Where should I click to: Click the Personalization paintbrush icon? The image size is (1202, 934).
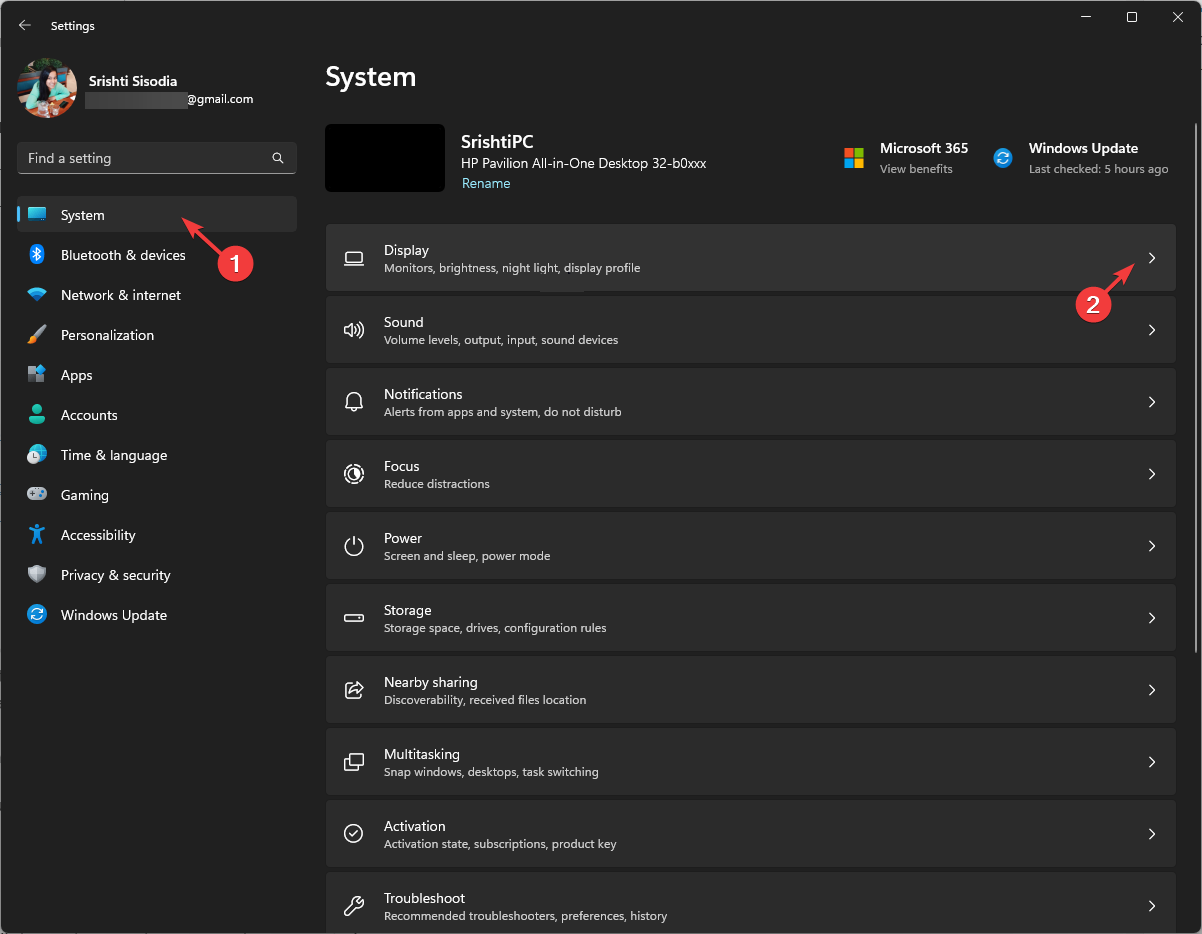click(x=36, y=335)
